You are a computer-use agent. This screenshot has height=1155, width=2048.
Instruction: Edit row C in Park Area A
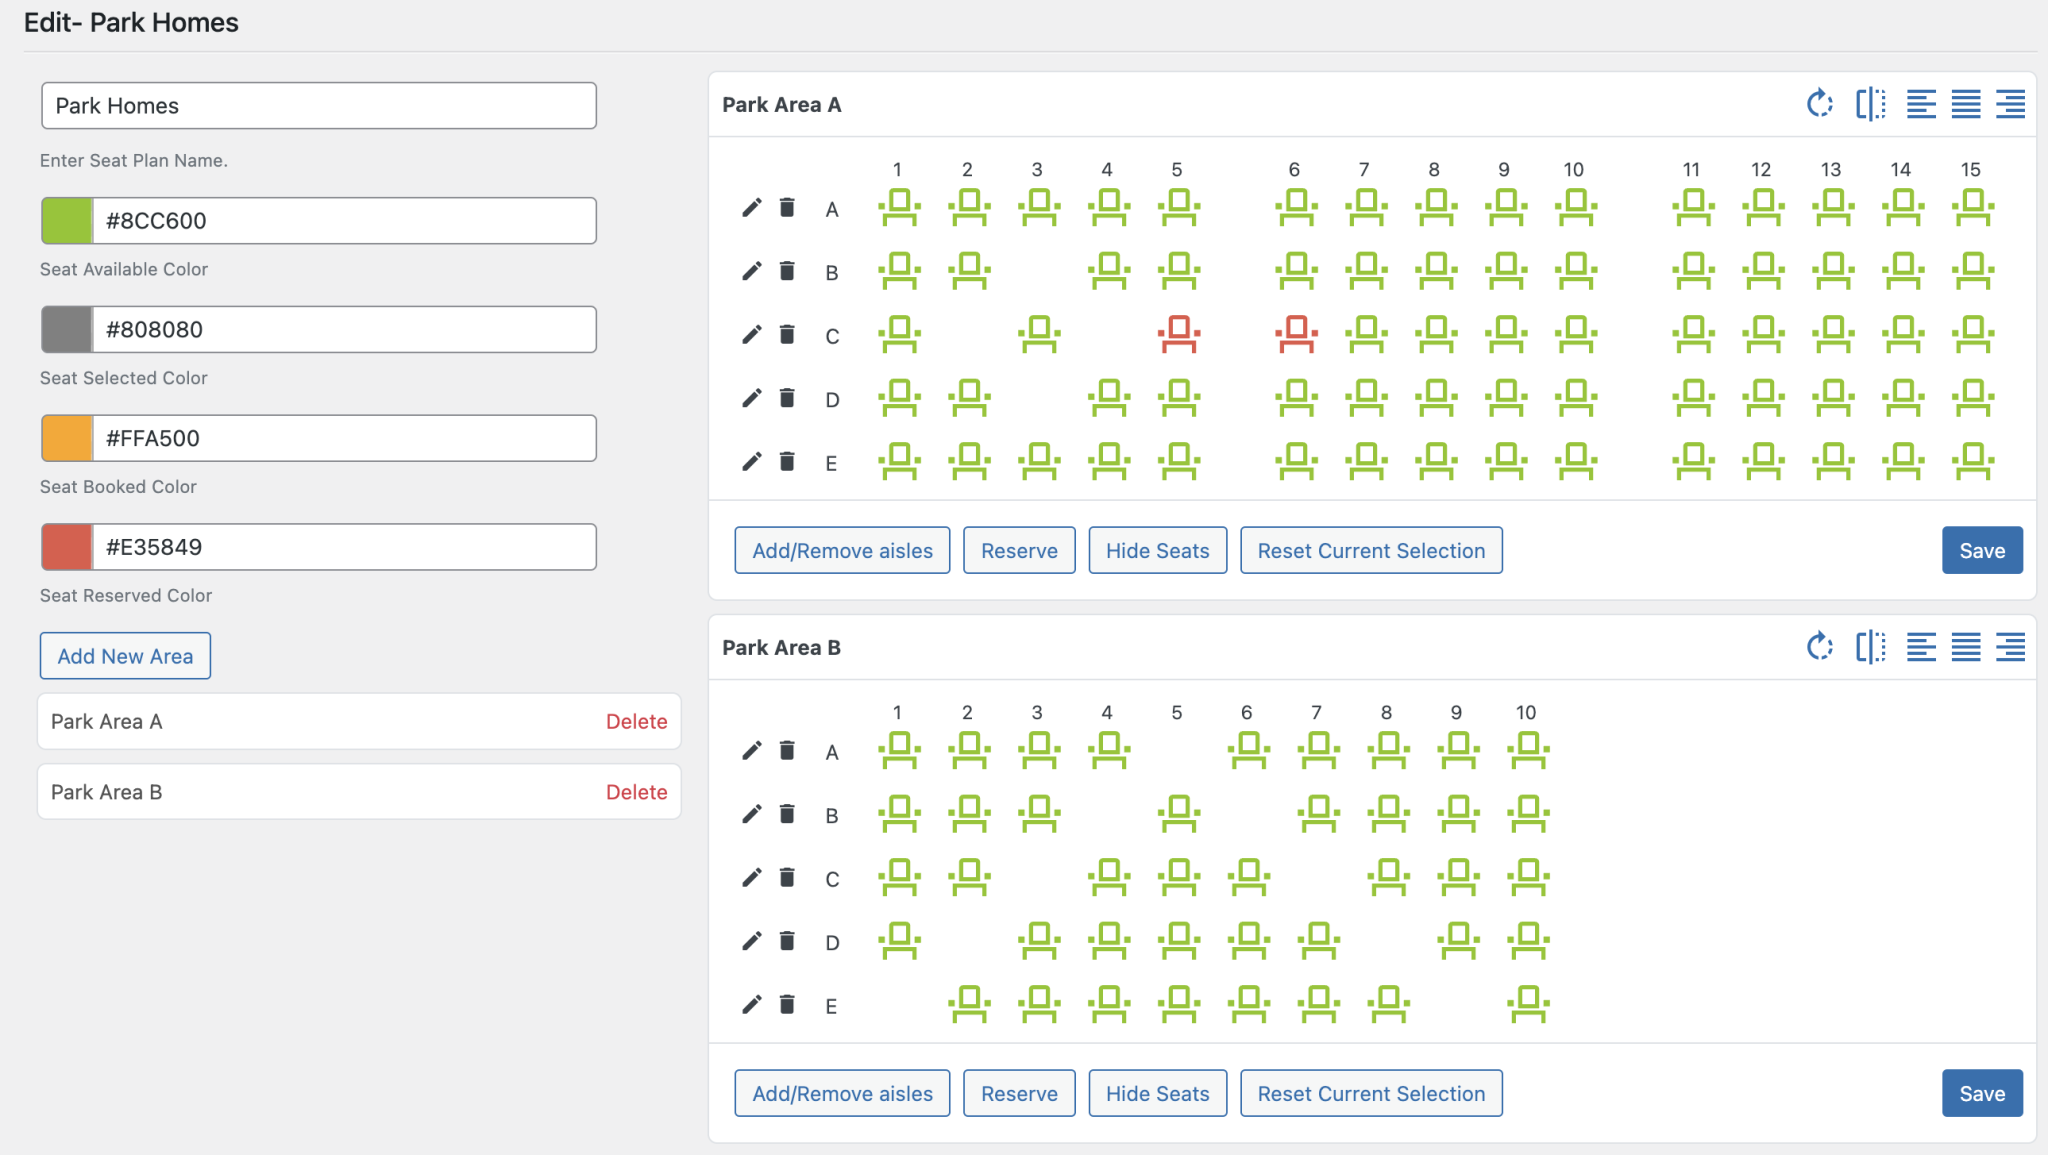[751, 335]
